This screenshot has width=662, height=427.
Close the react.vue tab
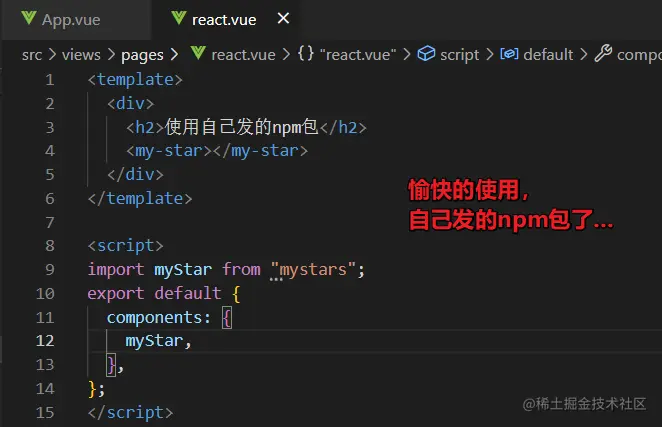point(283,18)
